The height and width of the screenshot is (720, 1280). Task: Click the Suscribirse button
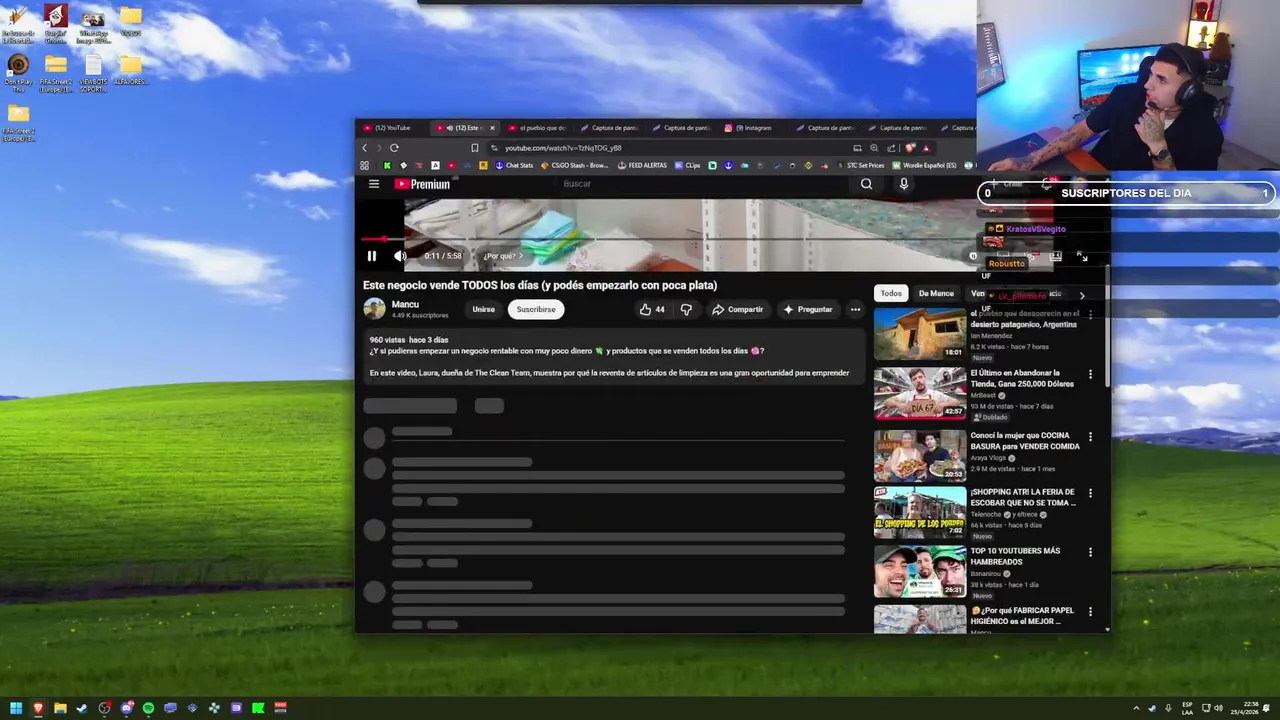pyautogui.click(x=536, y=310)
